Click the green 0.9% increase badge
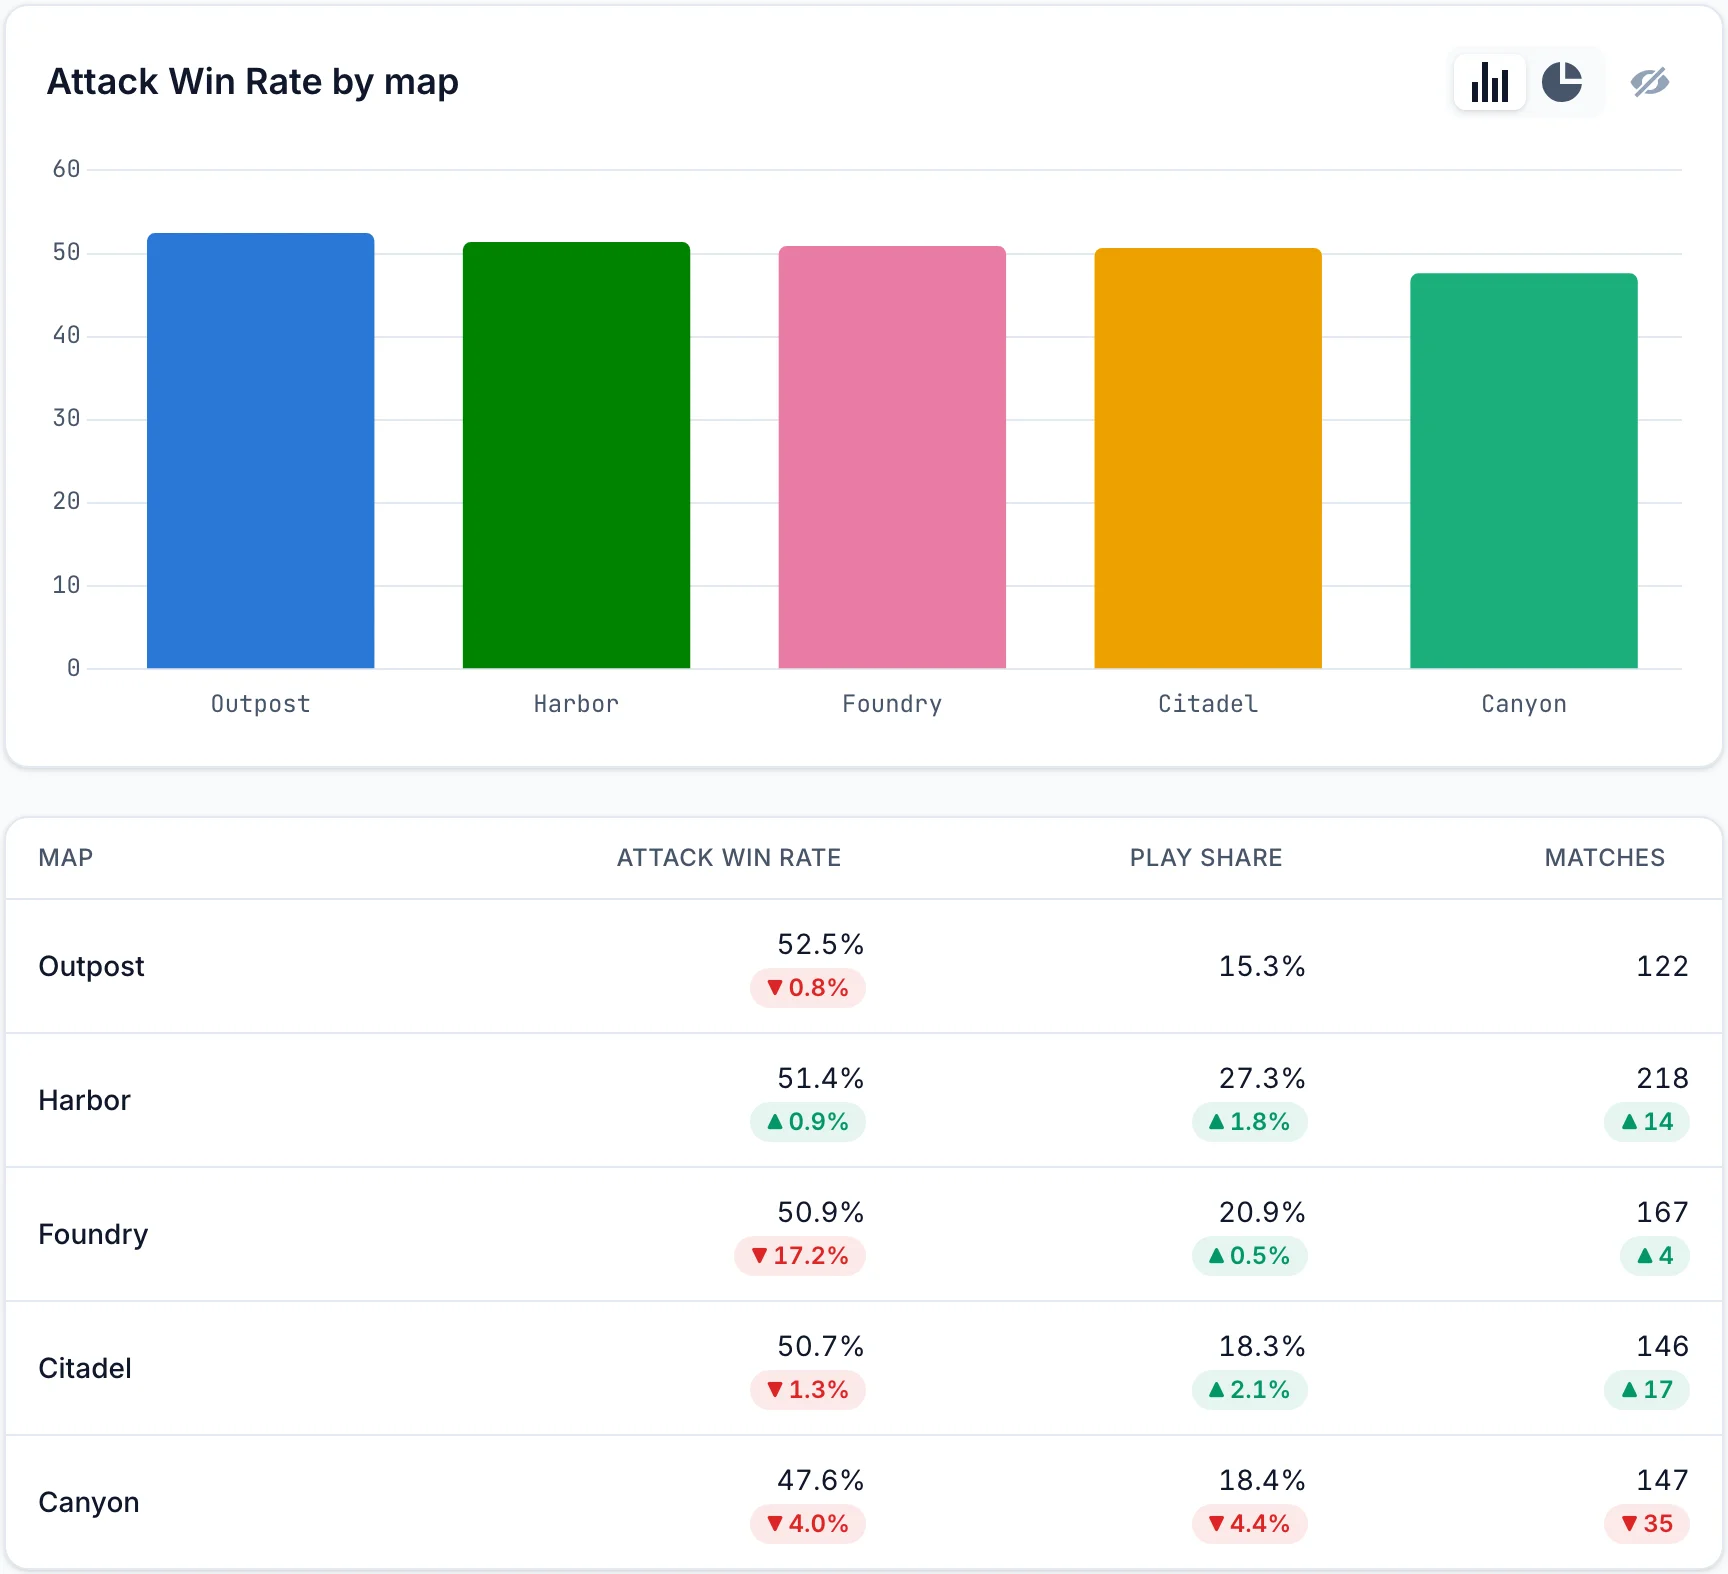Viewport: 1728px width, 1574px height. 808,1122
